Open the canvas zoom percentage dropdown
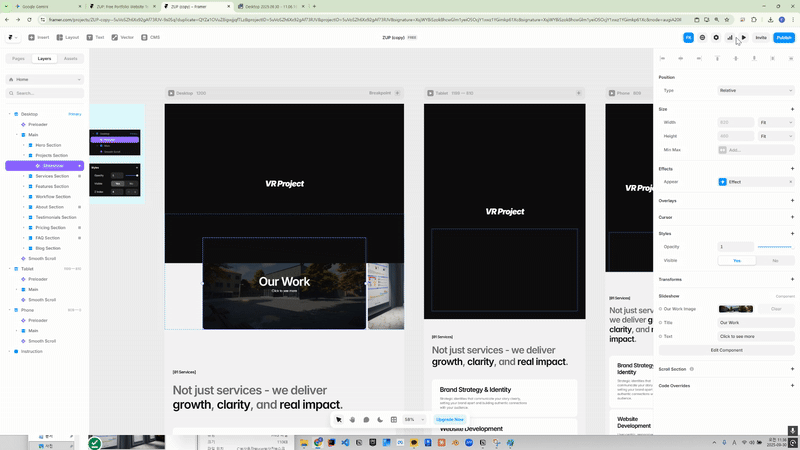 pyautogui.click(x=413, y=420)
